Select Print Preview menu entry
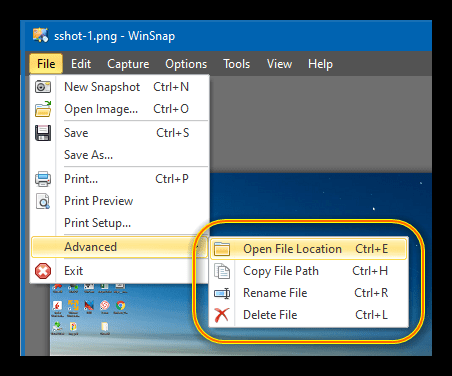The image size is (452, 376). click(120, 201)
